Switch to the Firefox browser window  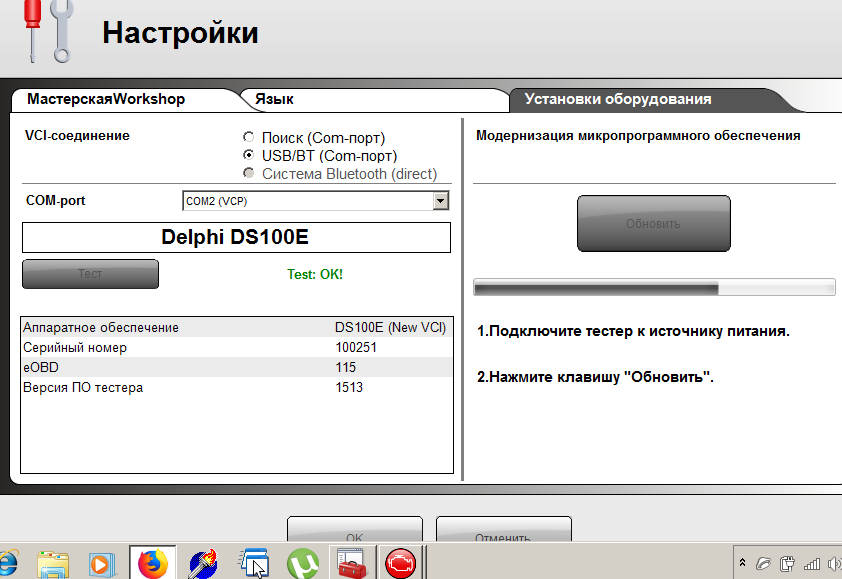[x=153, y=563]
